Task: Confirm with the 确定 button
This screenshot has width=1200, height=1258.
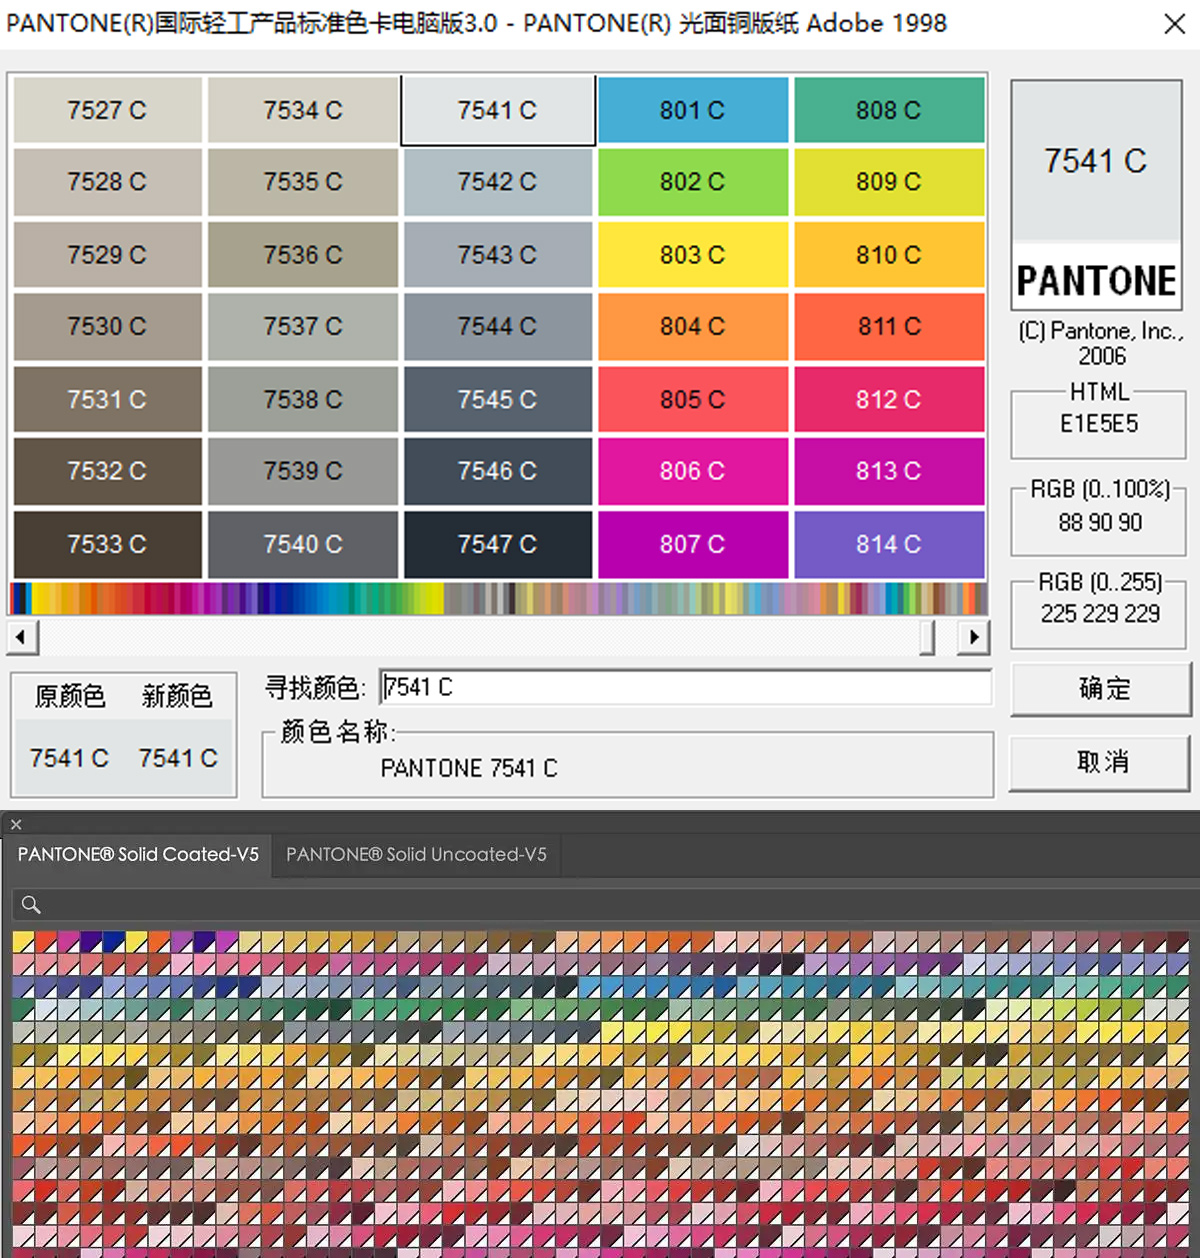Action: [1101, 688]
